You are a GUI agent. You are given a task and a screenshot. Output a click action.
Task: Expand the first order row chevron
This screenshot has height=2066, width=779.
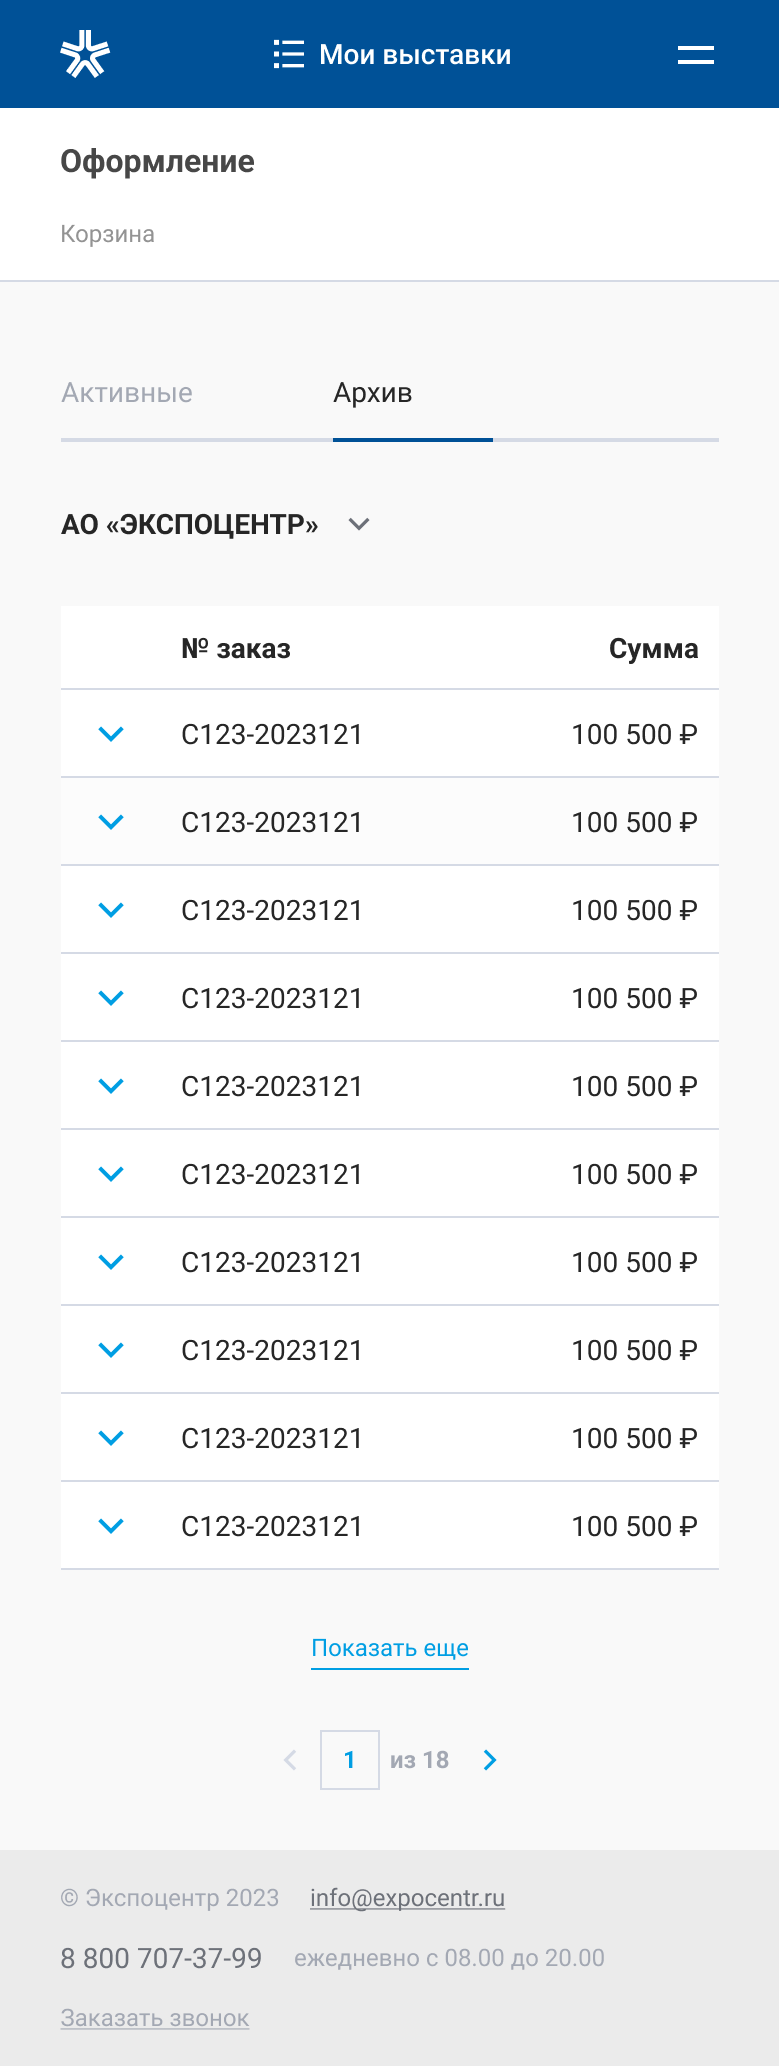(x=111, y=734)
